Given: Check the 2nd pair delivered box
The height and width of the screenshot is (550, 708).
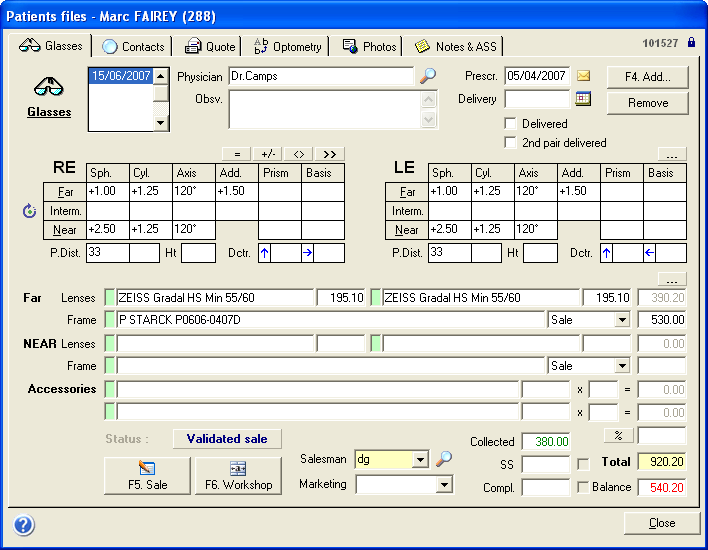Looking at the screenshot, I should tap(511, 143).
